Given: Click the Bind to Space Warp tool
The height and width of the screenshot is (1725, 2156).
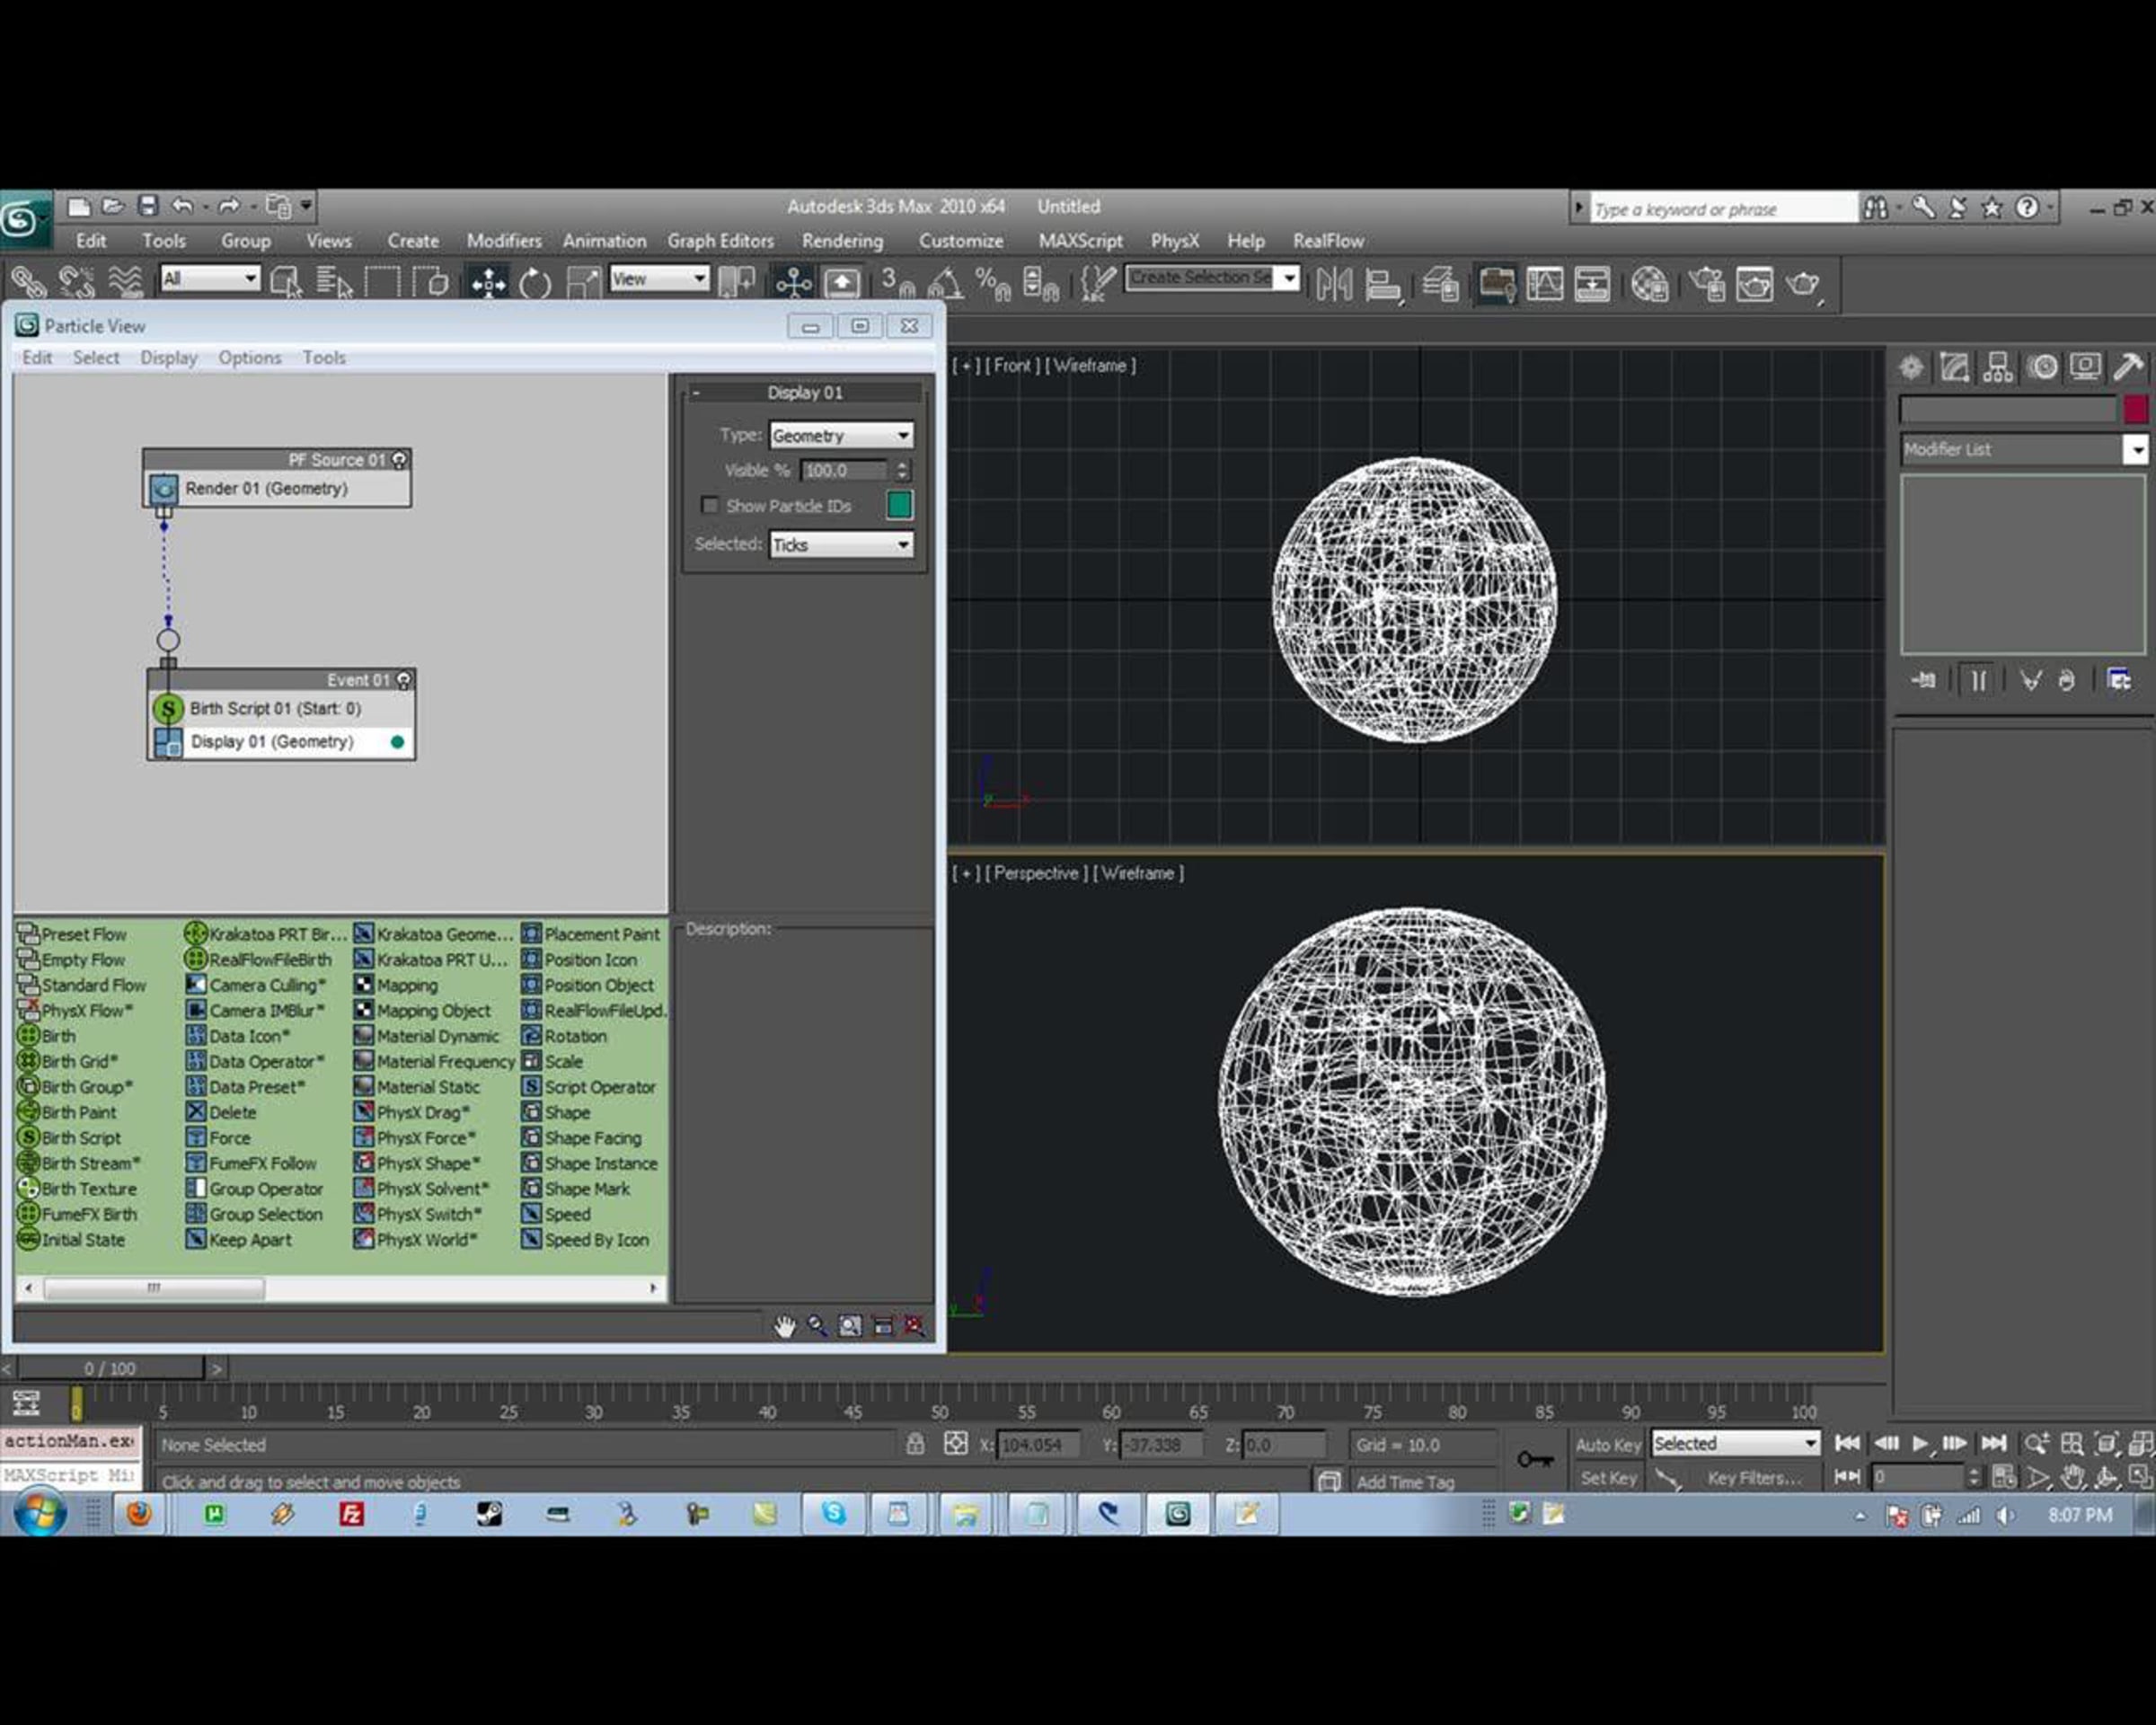Looking at the screenshot, I should [125, 283].
